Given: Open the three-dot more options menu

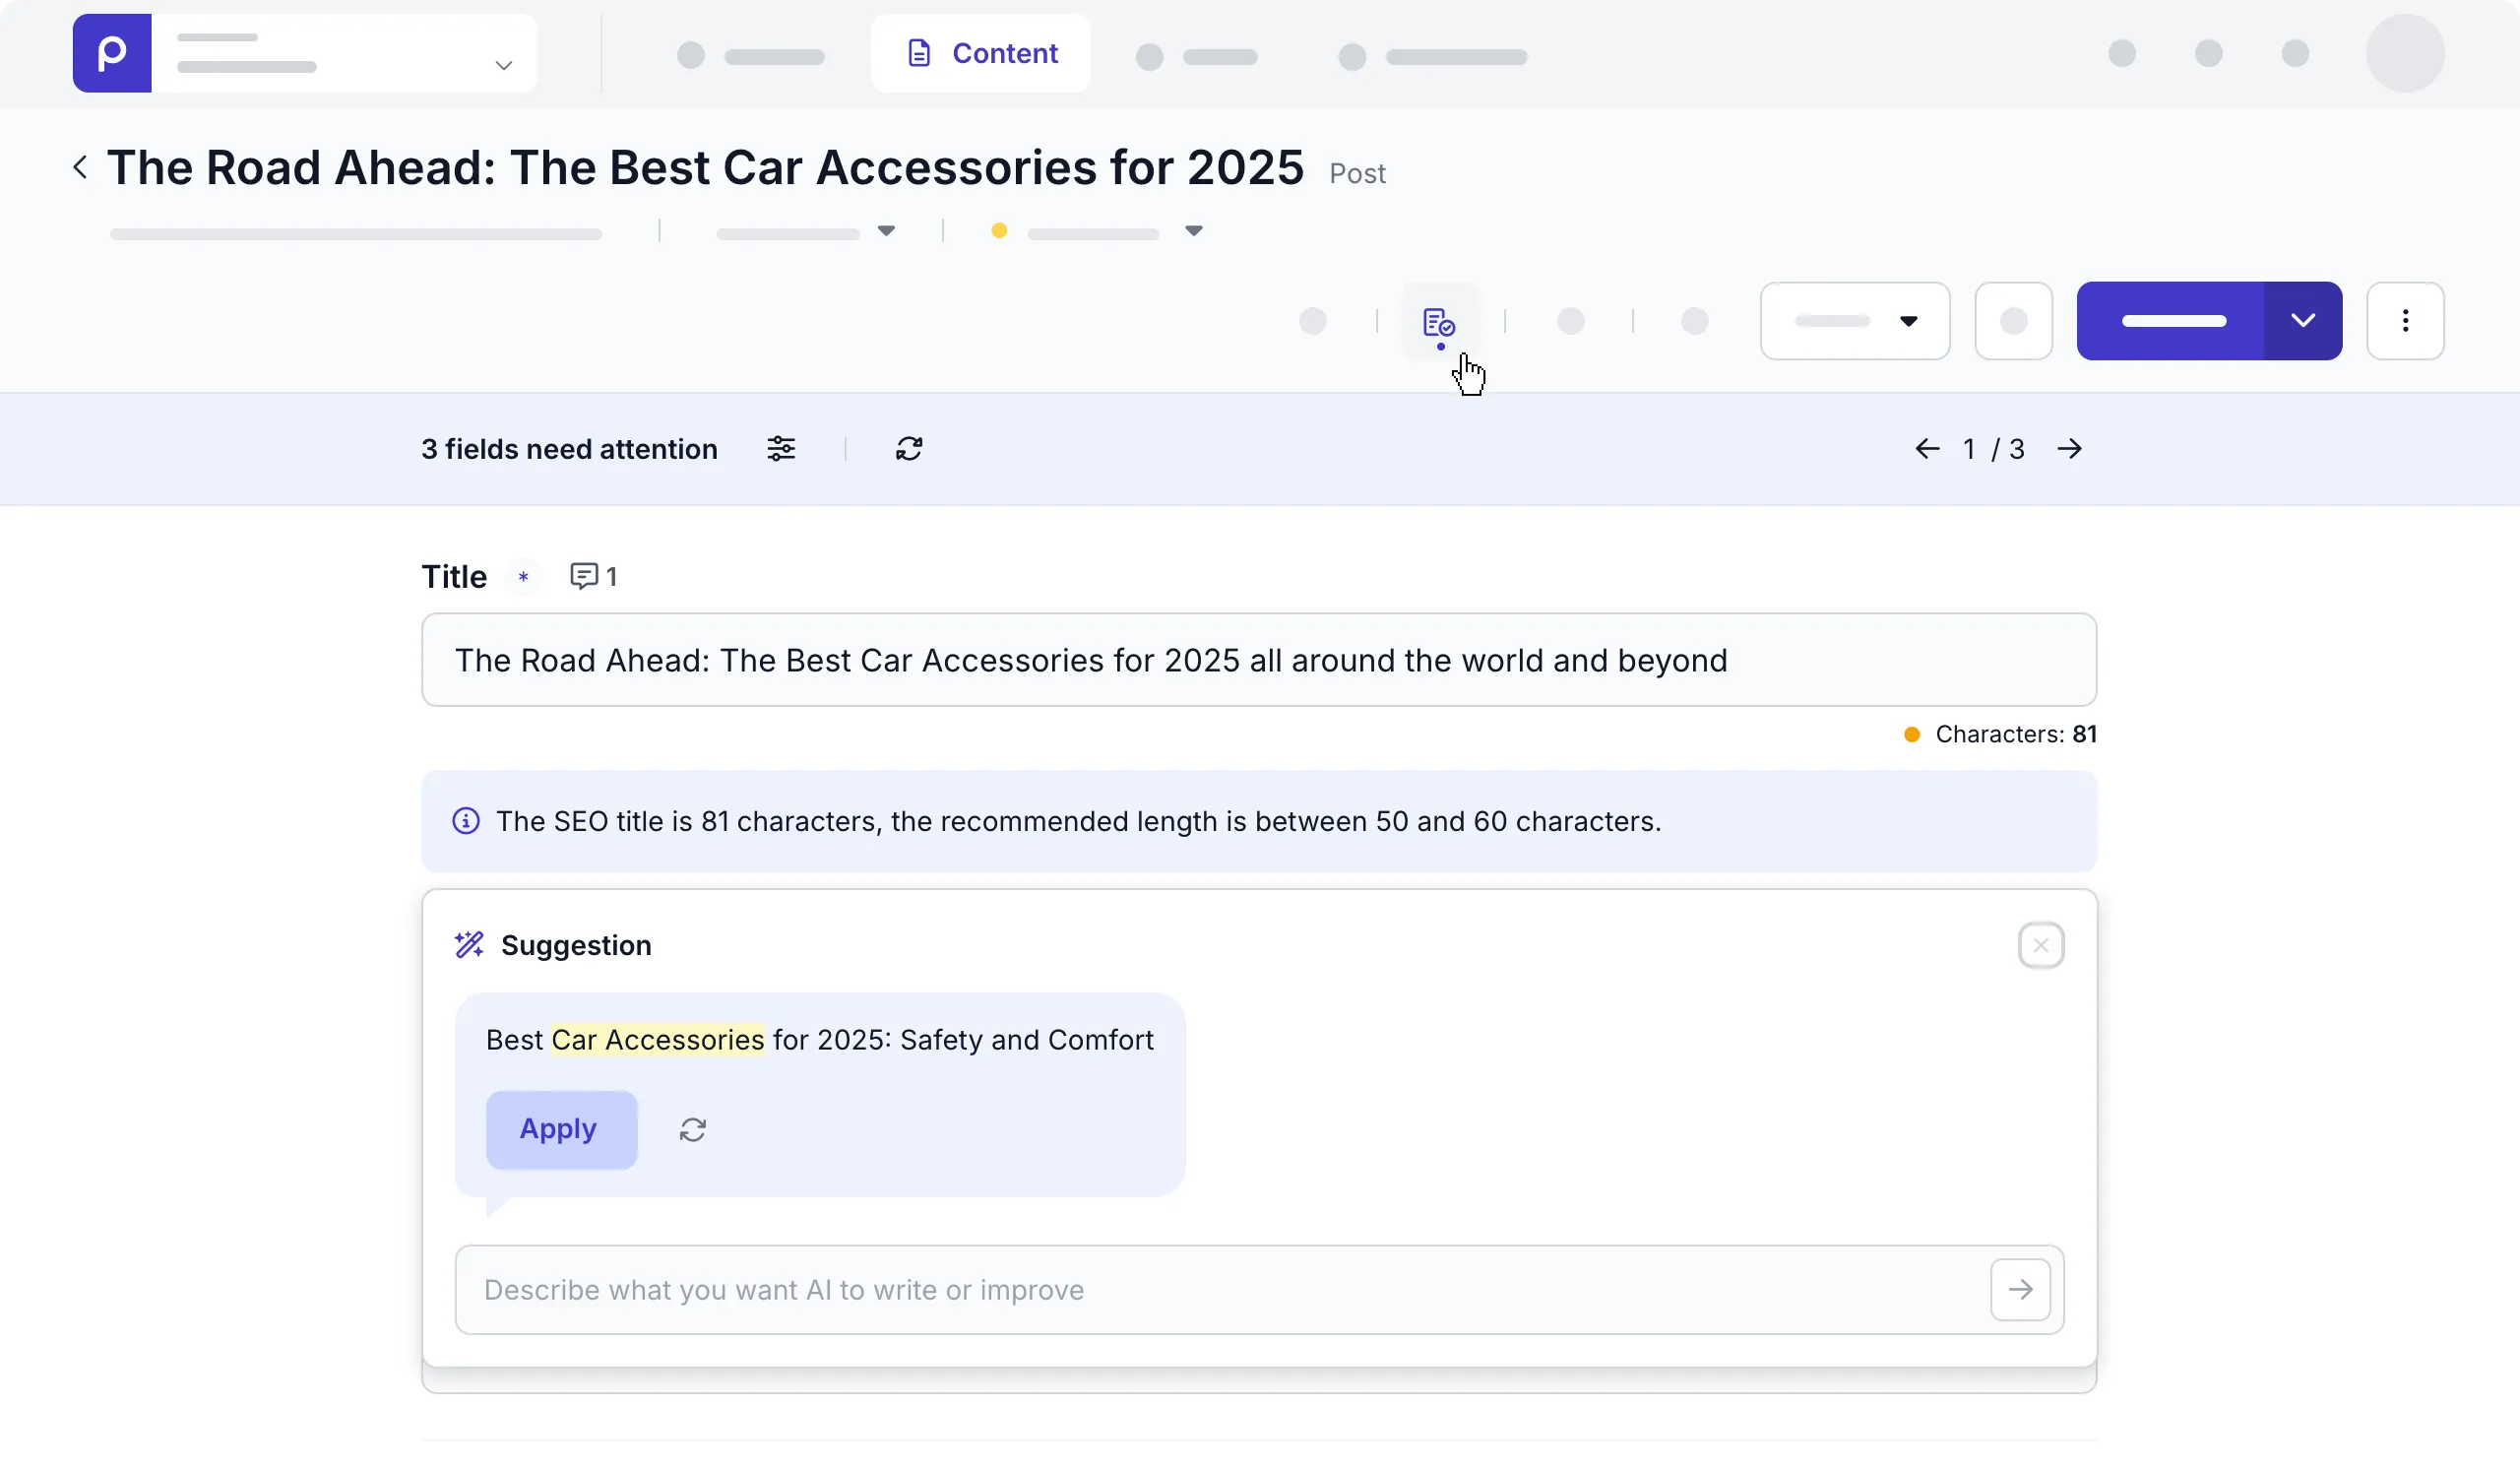Looking at the screenshot, I should [2406, 321].
